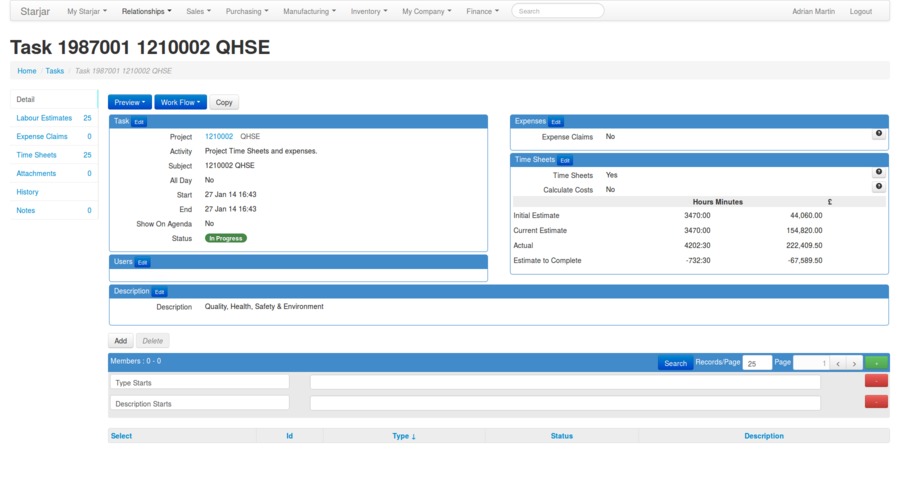Expand the Work Flow dropdown
Screen dimensions: 900x500
181,102
